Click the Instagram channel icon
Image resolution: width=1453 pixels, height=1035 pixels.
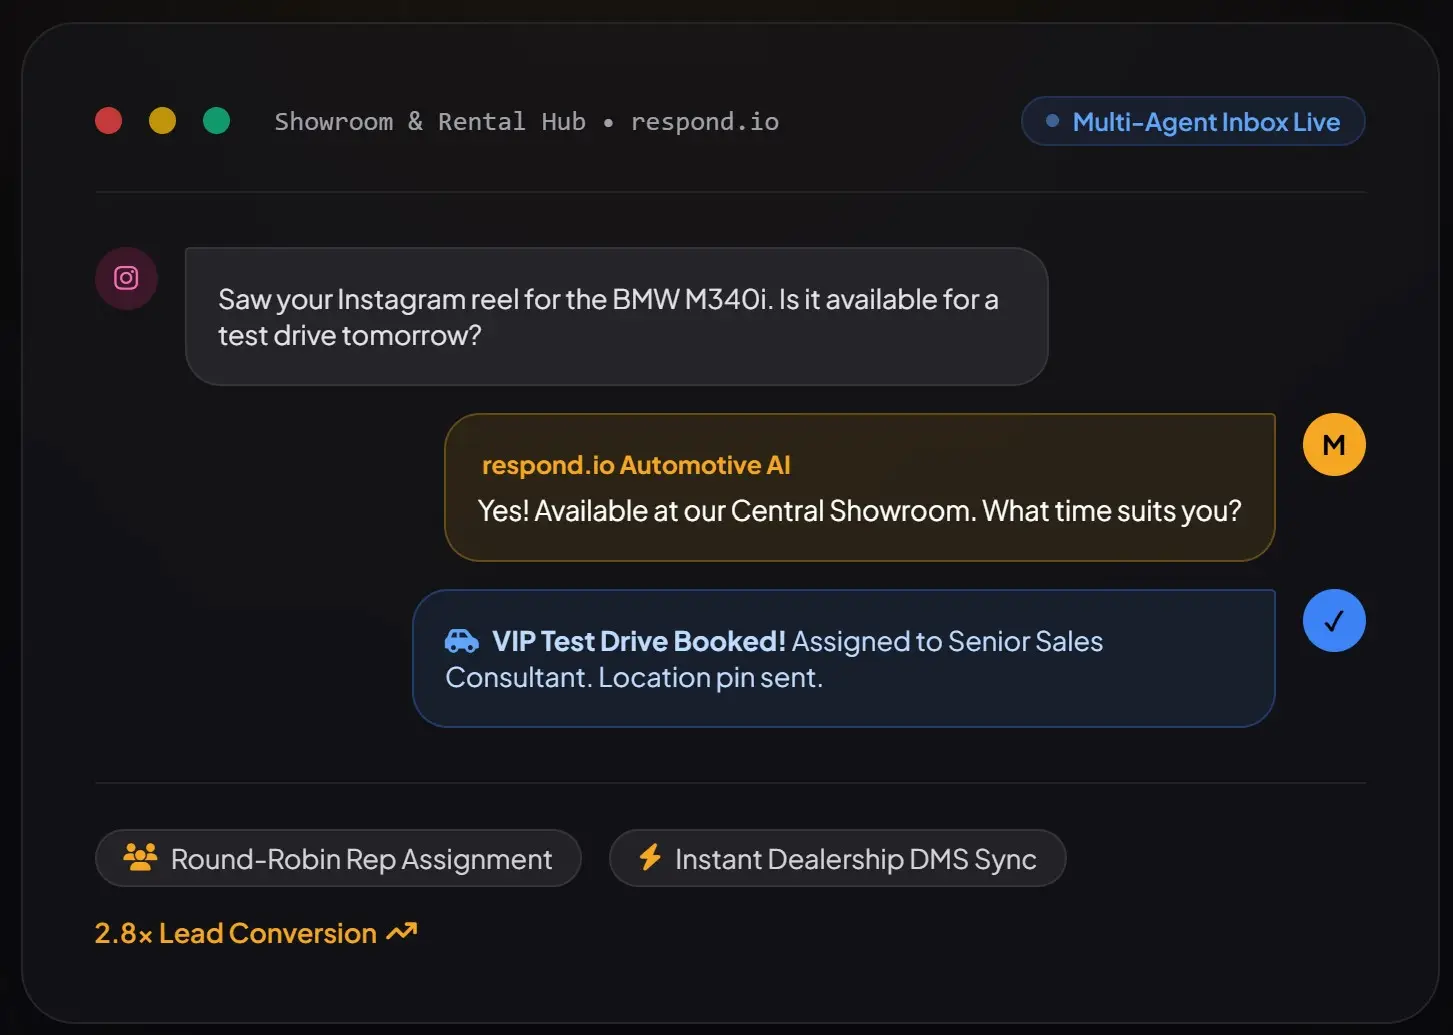[x=126, y=278]
